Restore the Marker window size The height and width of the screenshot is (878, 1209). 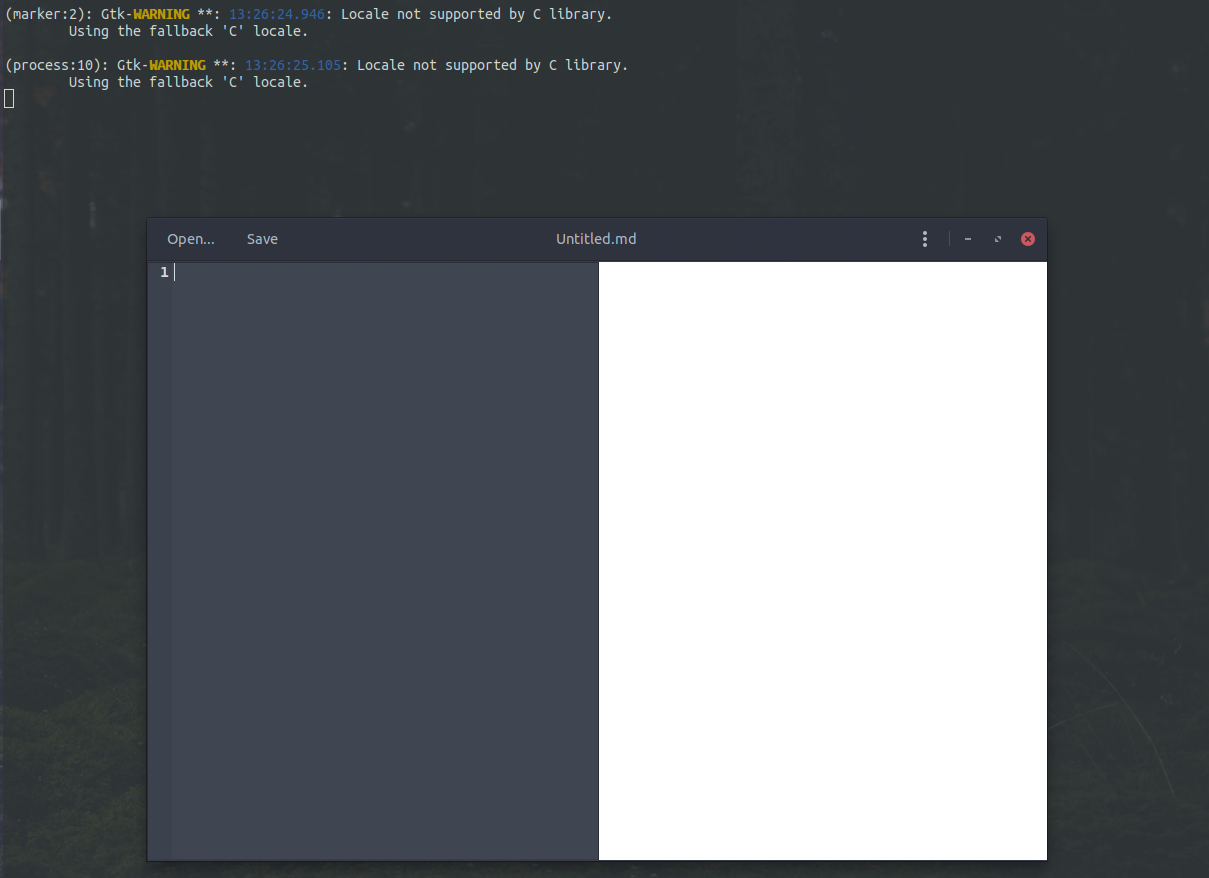[x=997, y=239]
